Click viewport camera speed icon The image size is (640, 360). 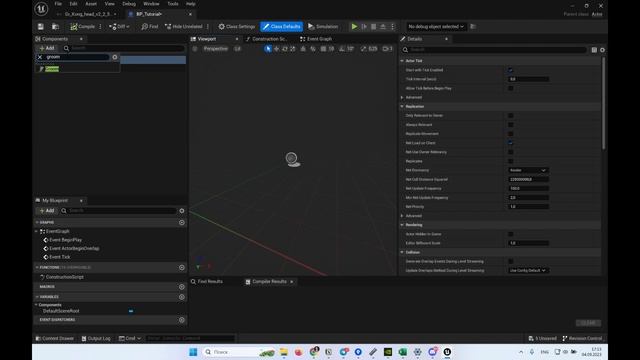pos(387,49)
